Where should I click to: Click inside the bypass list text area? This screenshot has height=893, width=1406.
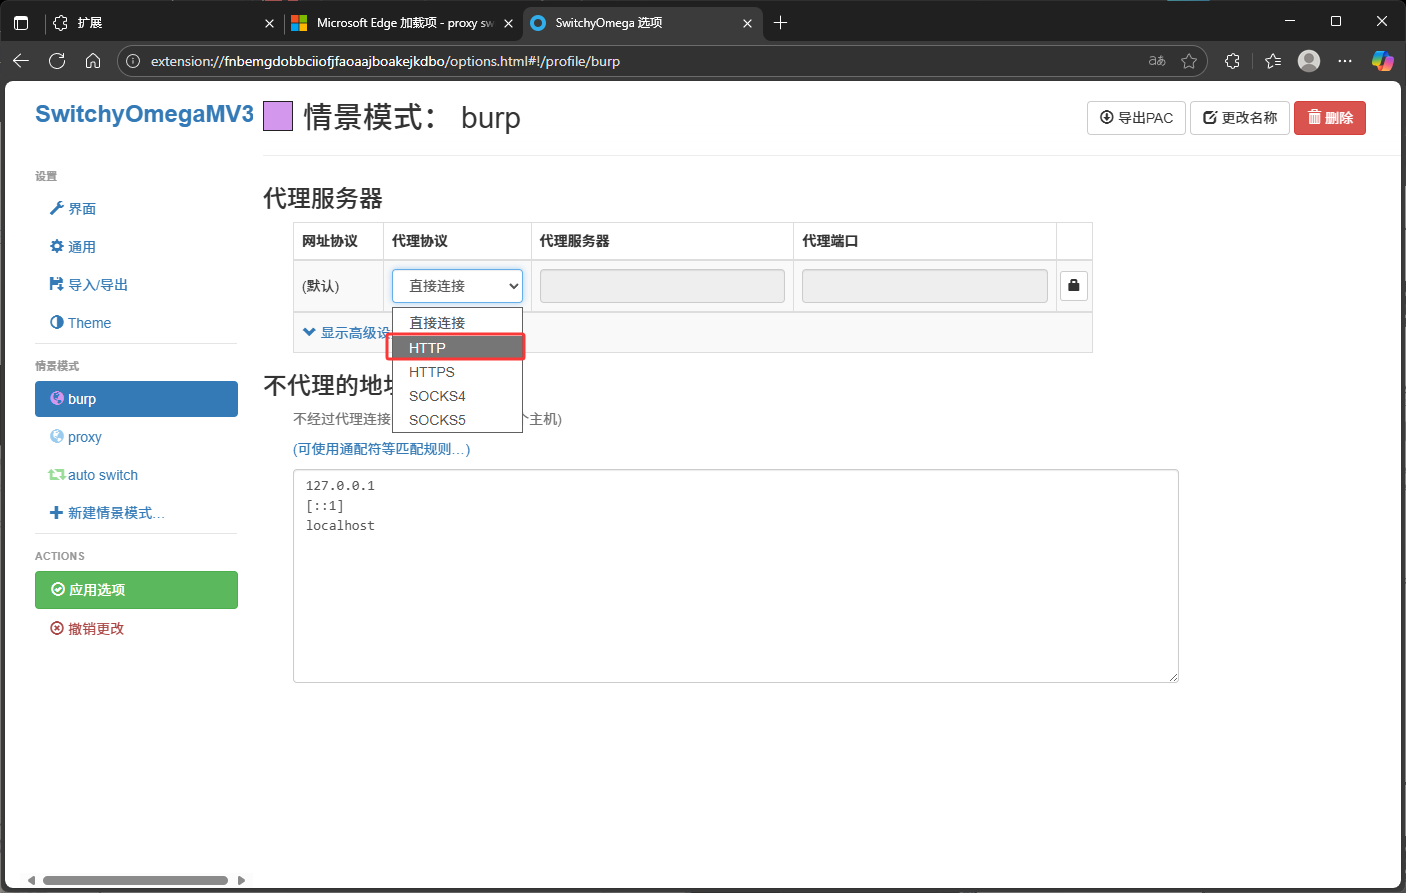[x=736, y=576]
